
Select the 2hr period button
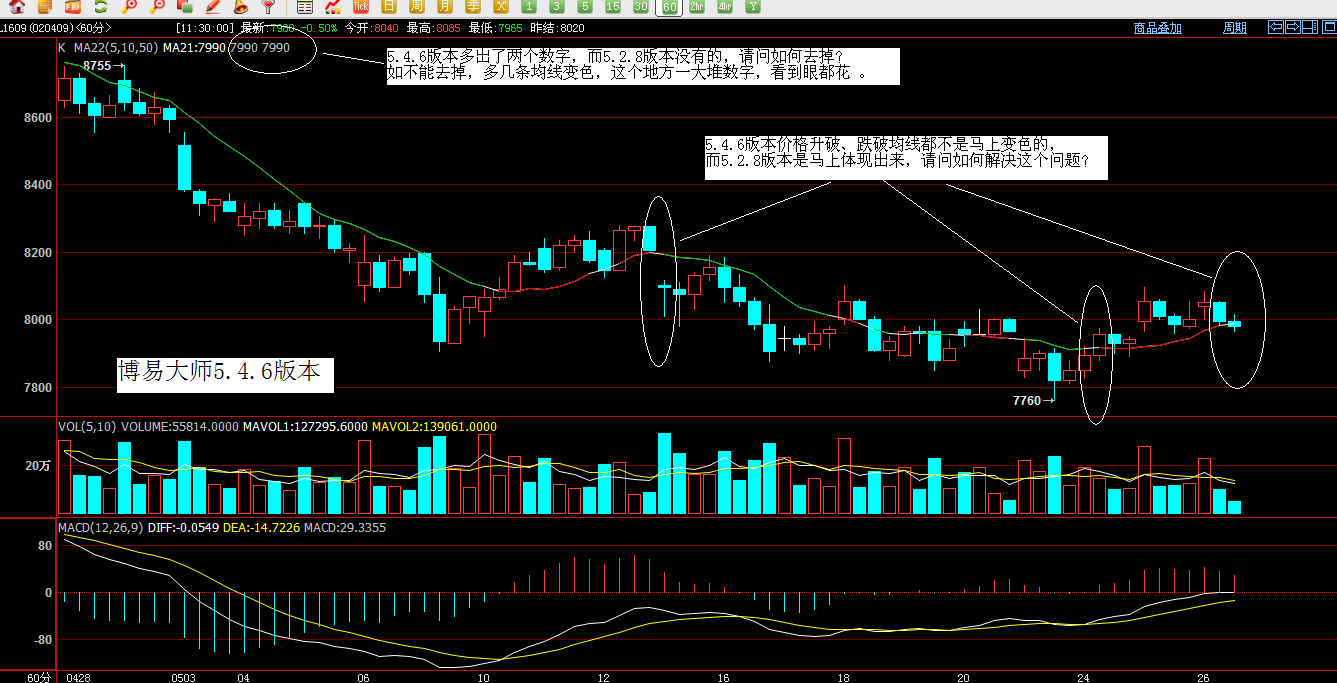pos(697,7)
